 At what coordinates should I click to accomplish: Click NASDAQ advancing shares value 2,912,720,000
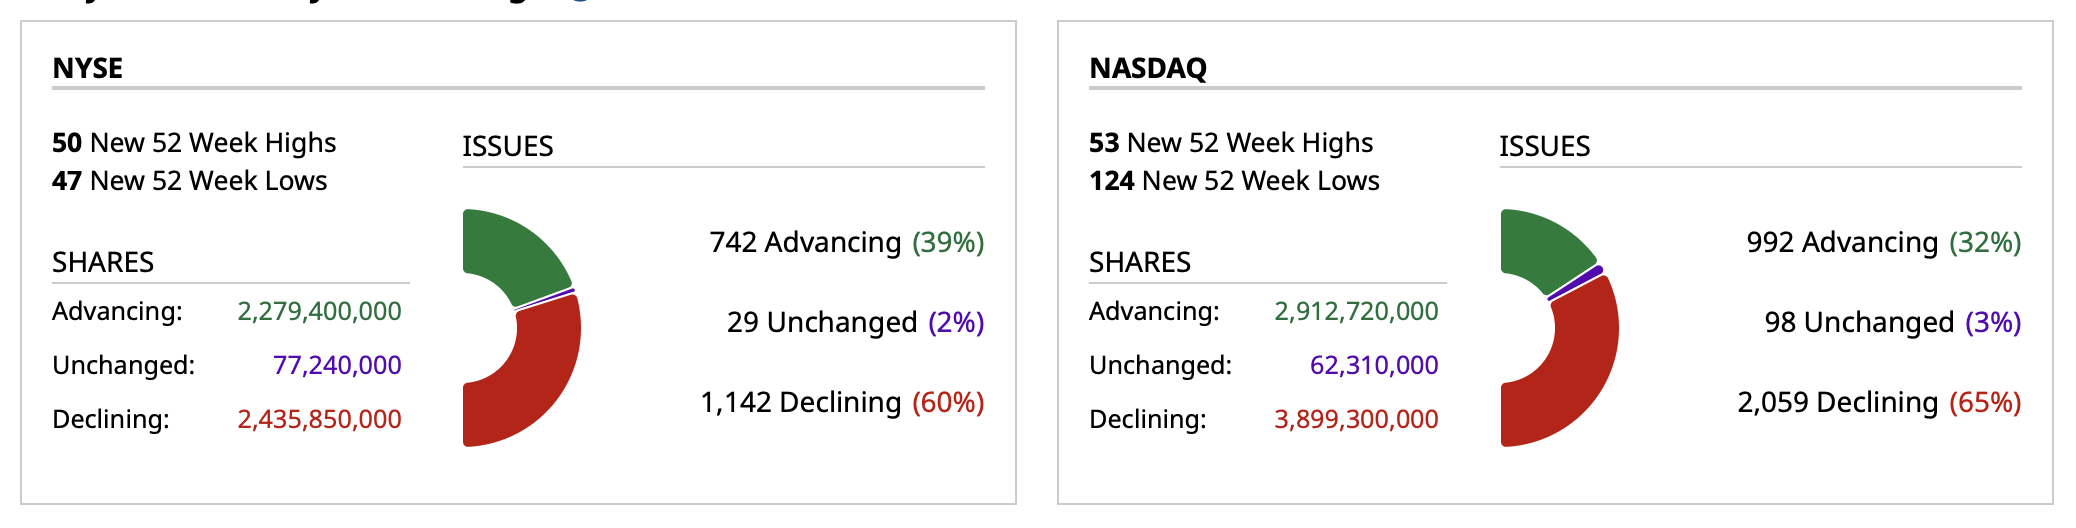[x=1356, y=311]
